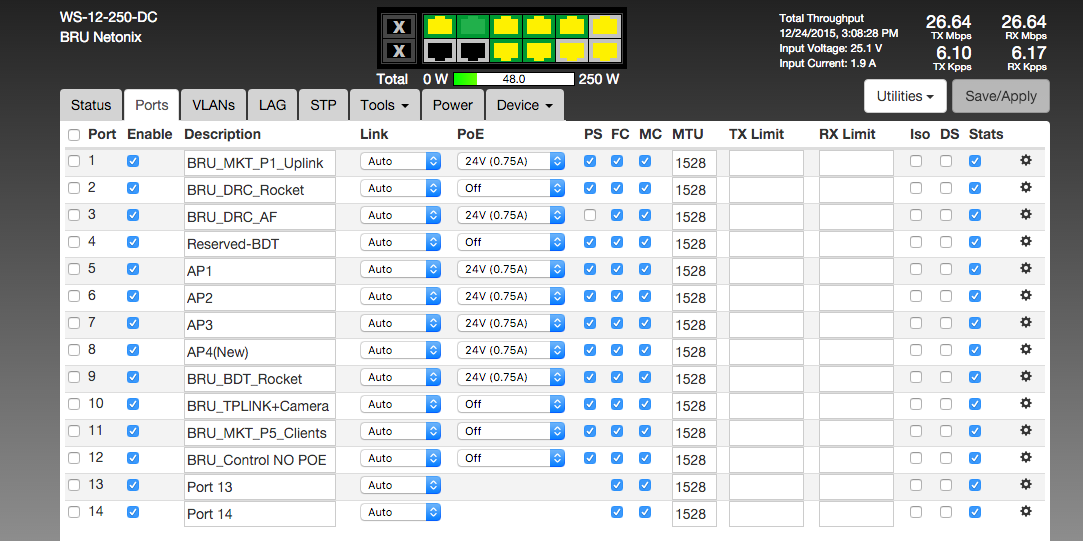Click RX Limit field for port 2

point(856,190)
